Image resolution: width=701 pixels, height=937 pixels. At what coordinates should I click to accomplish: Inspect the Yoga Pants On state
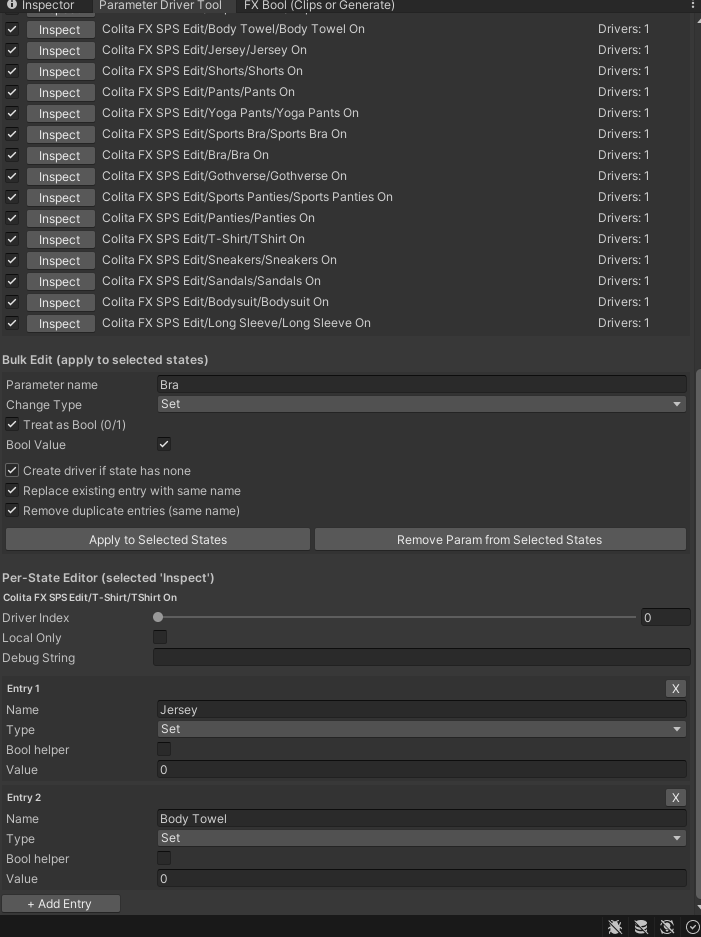(x=60, y=114)
